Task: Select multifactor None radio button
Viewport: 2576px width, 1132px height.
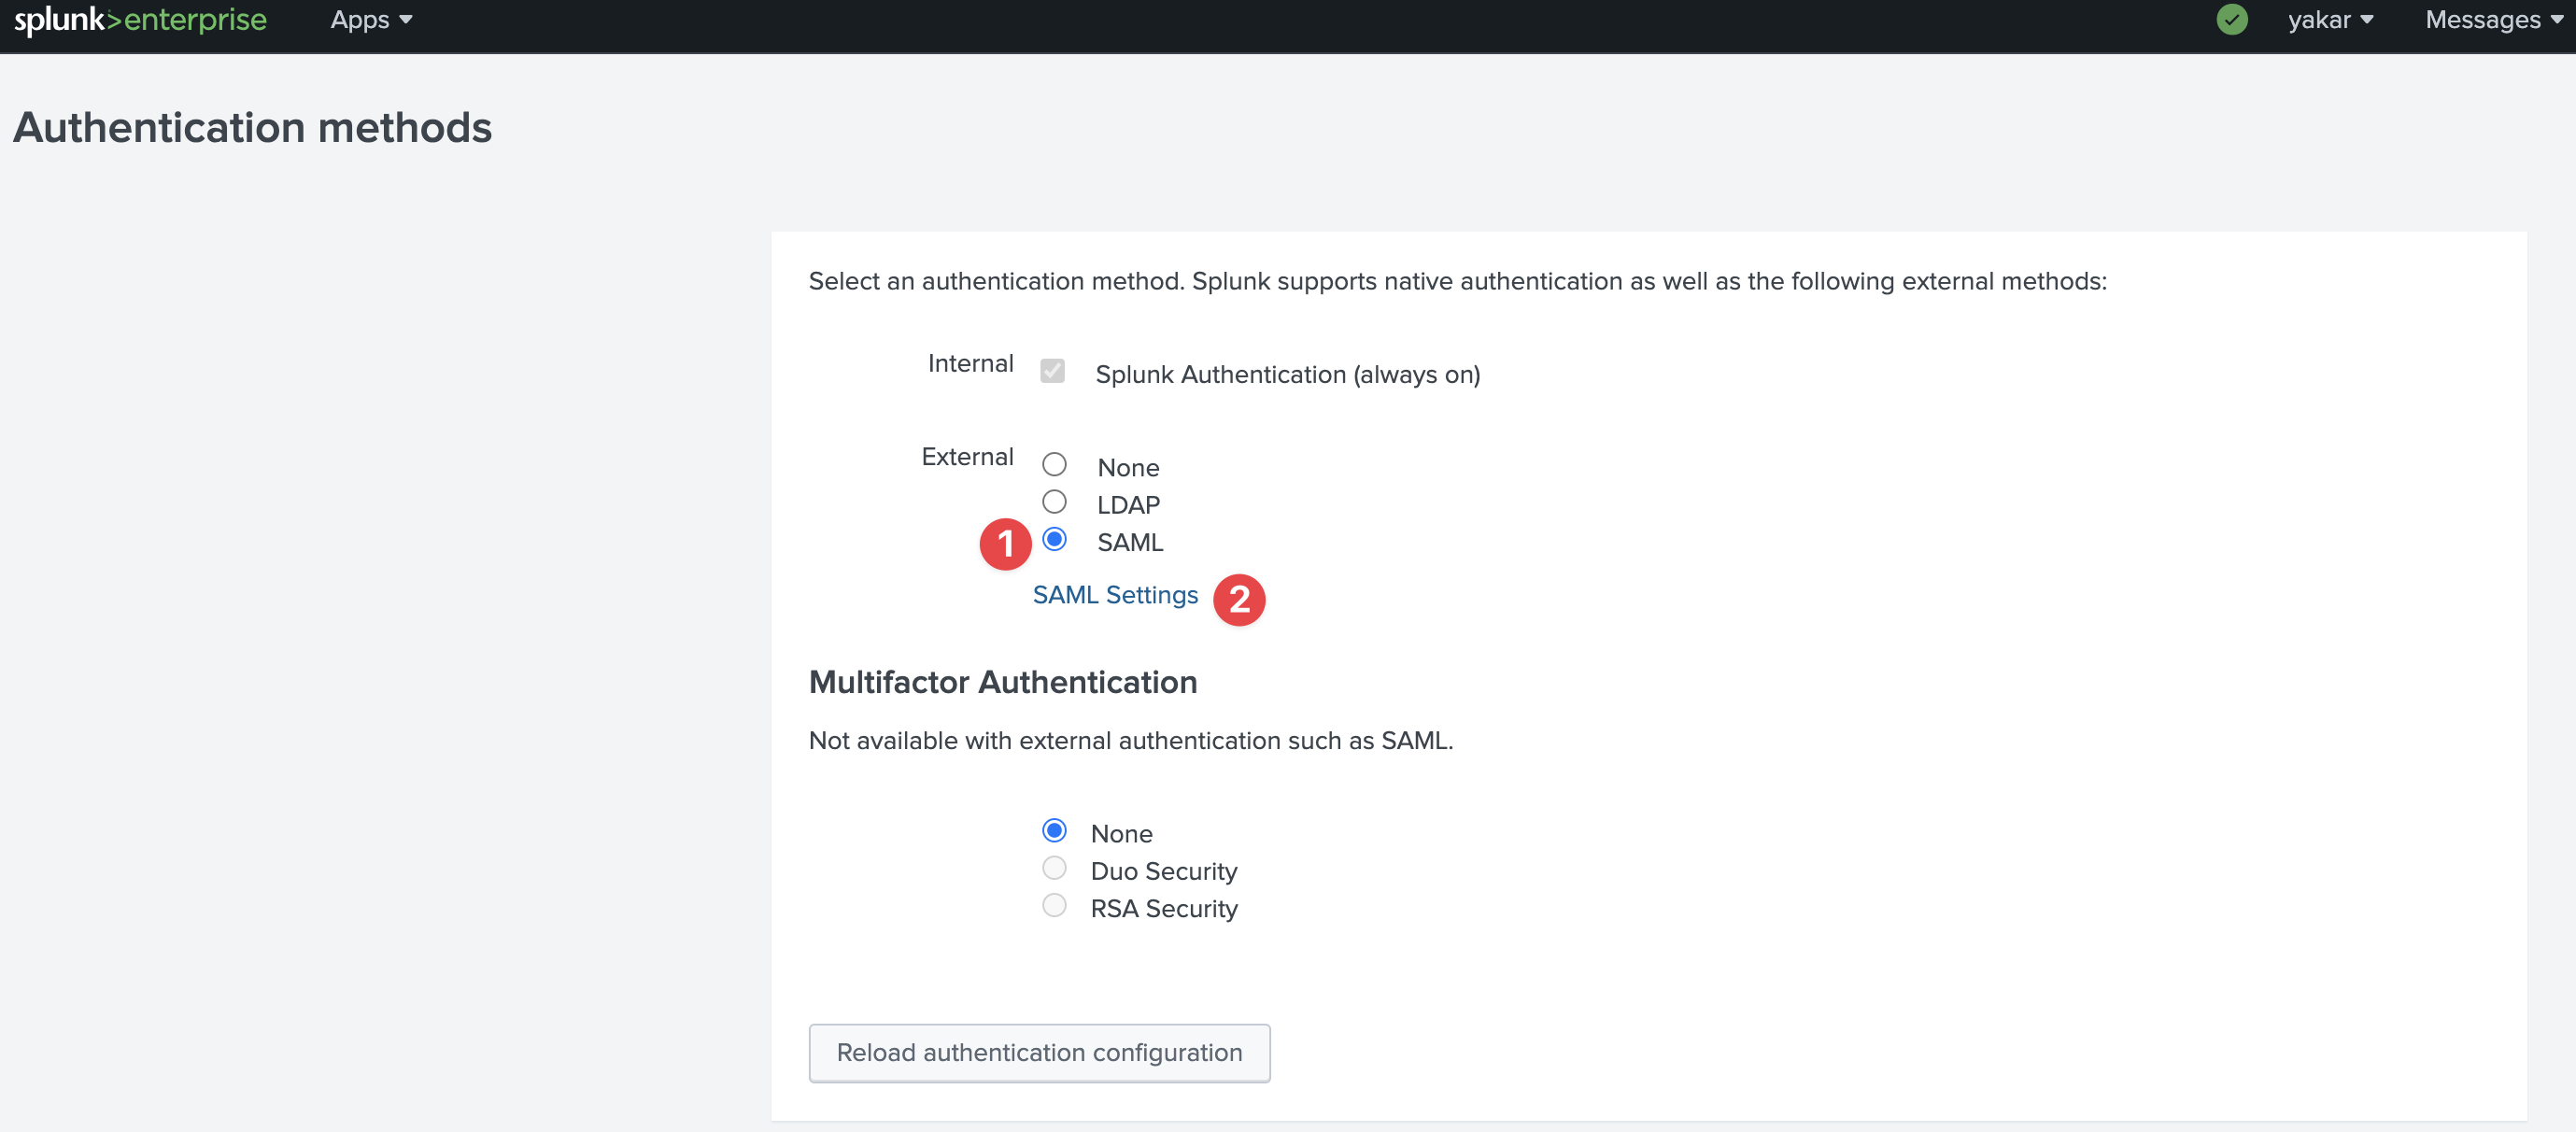Action: (x=1054, y=831)
